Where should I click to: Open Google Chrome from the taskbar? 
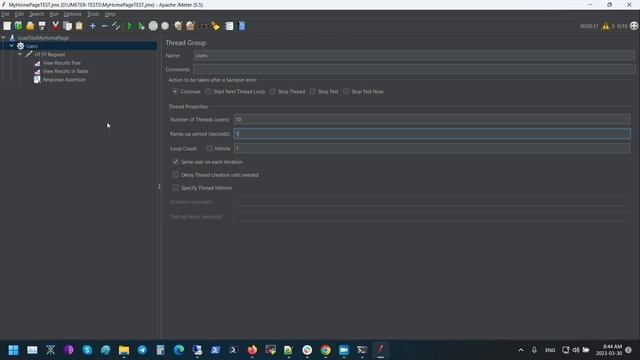pos(325,350)
